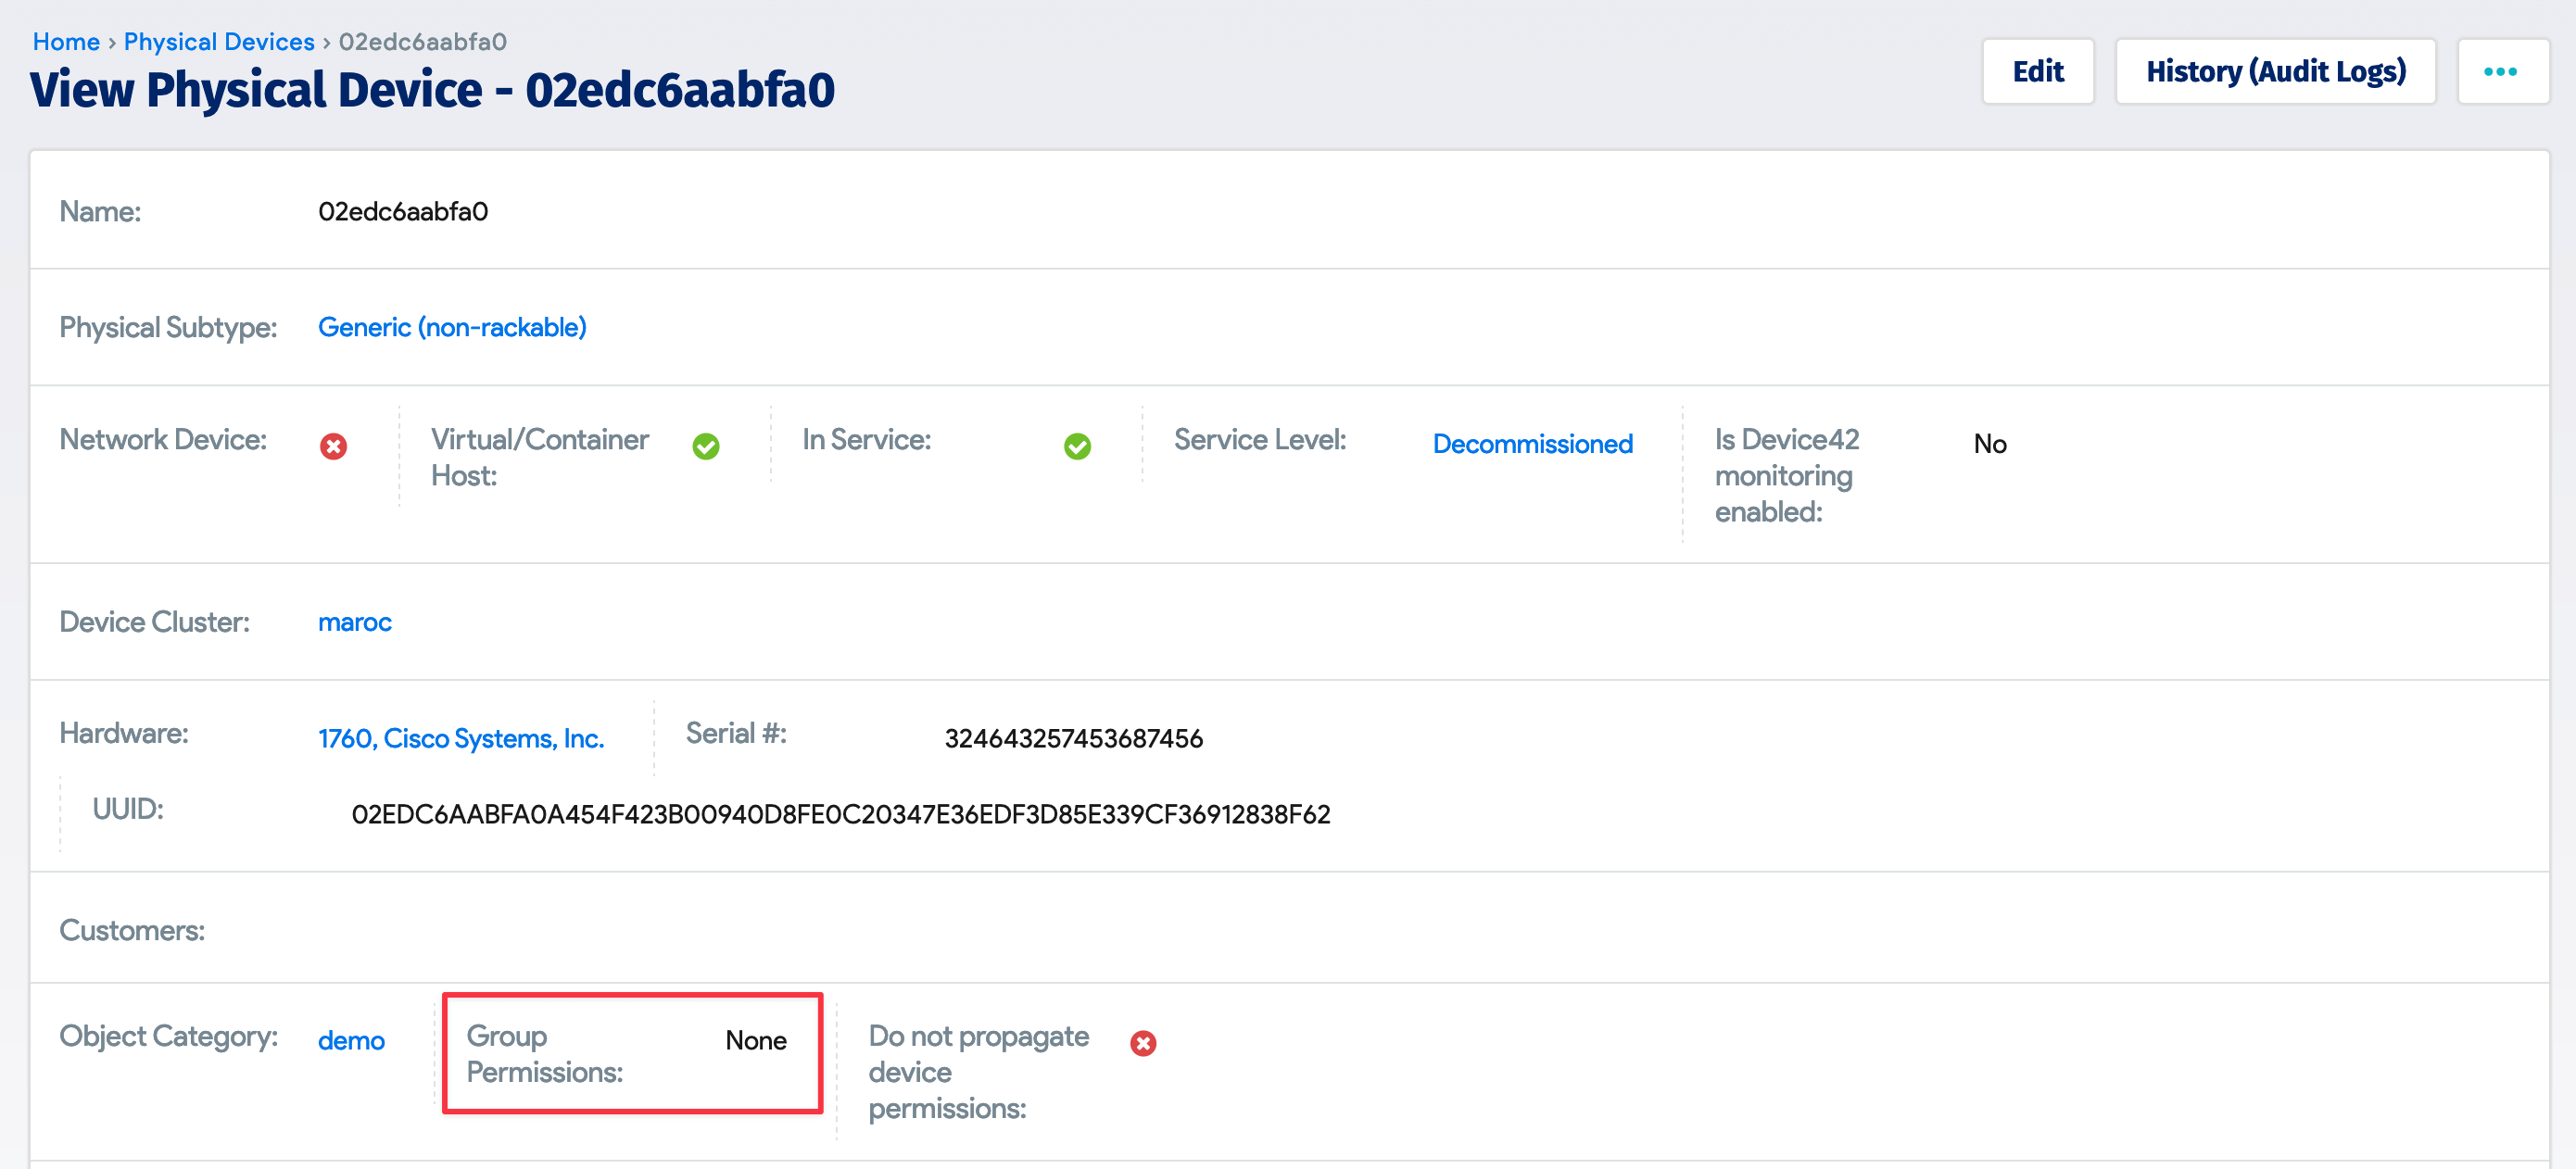Click the red X propagate permissions icon

(1143, 1043)
